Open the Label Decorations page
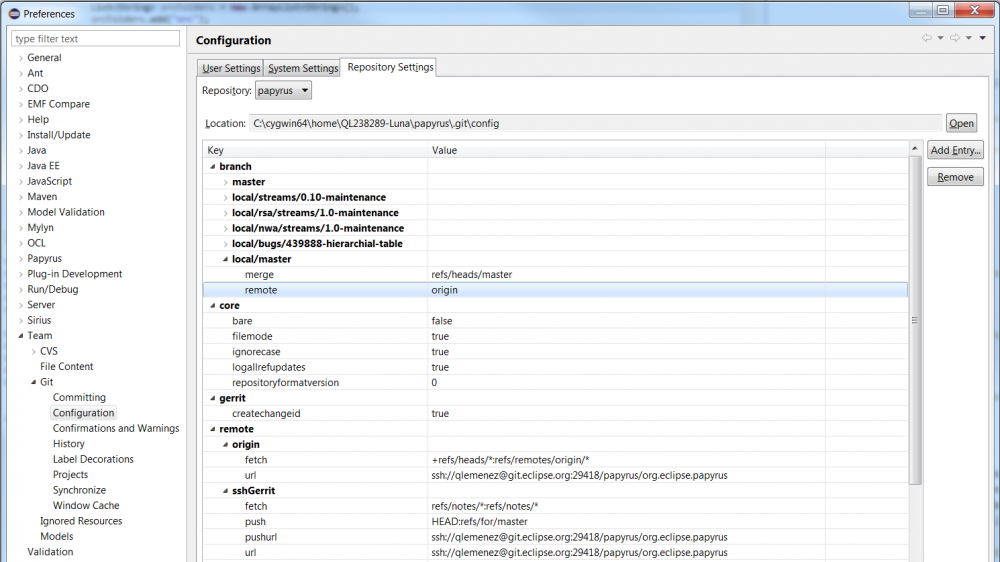This screenshot has height=562, width=1000. (x=93, y=459)
